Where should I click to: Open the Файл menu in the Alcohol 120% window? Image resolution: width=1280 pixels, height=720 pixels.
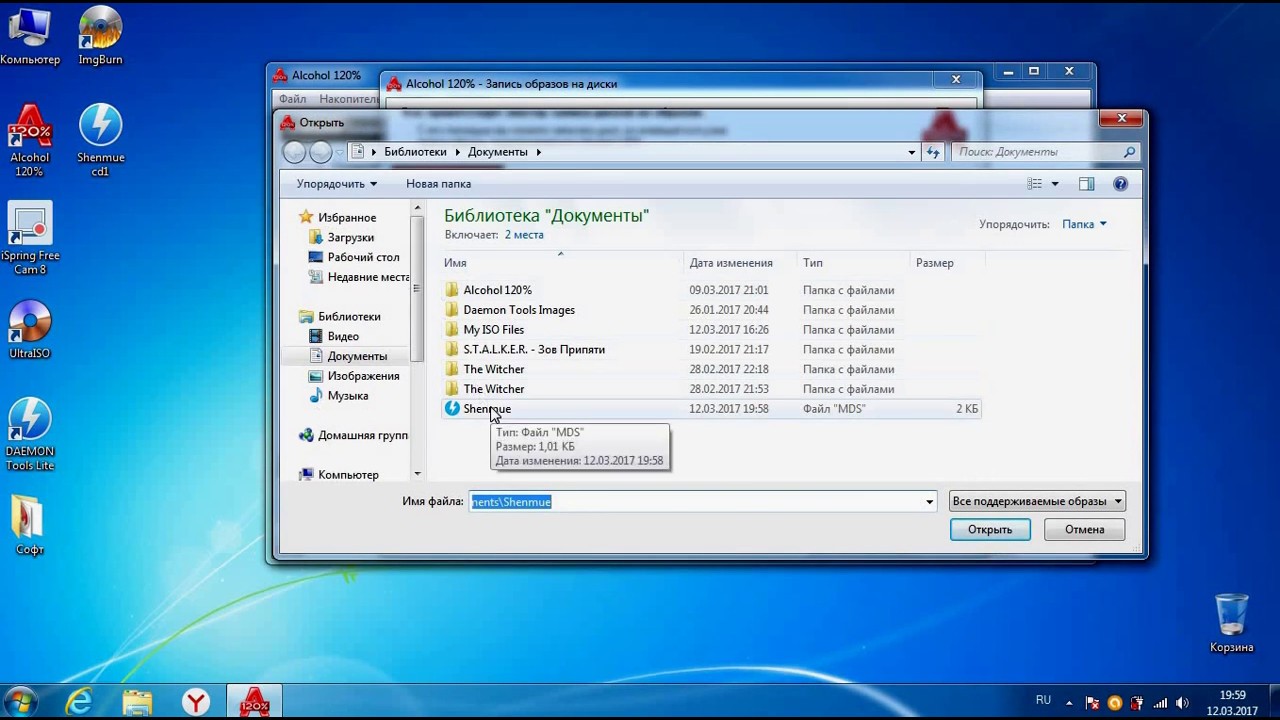point(293,99)
